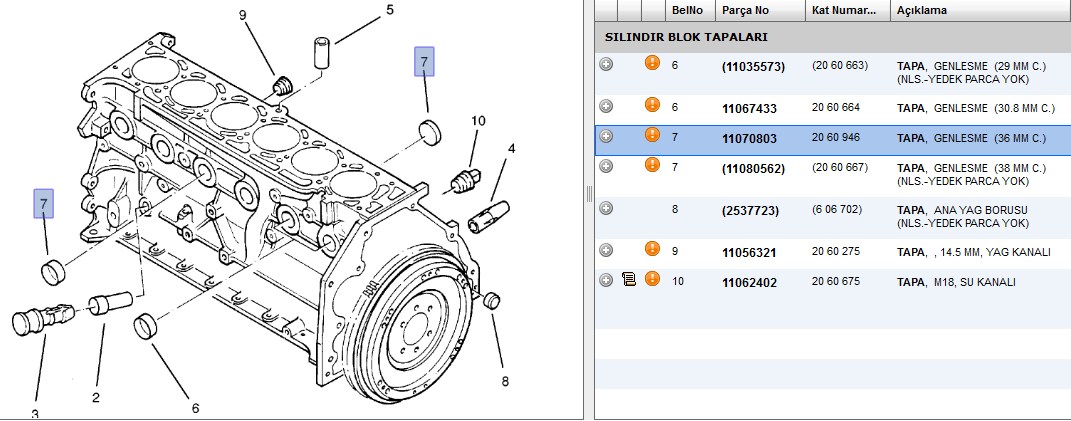Sort by the BelNo column header
Image resolution: width=1071 pixels, height=421 pixels.
pyautogui.click(x=690, y=10)
